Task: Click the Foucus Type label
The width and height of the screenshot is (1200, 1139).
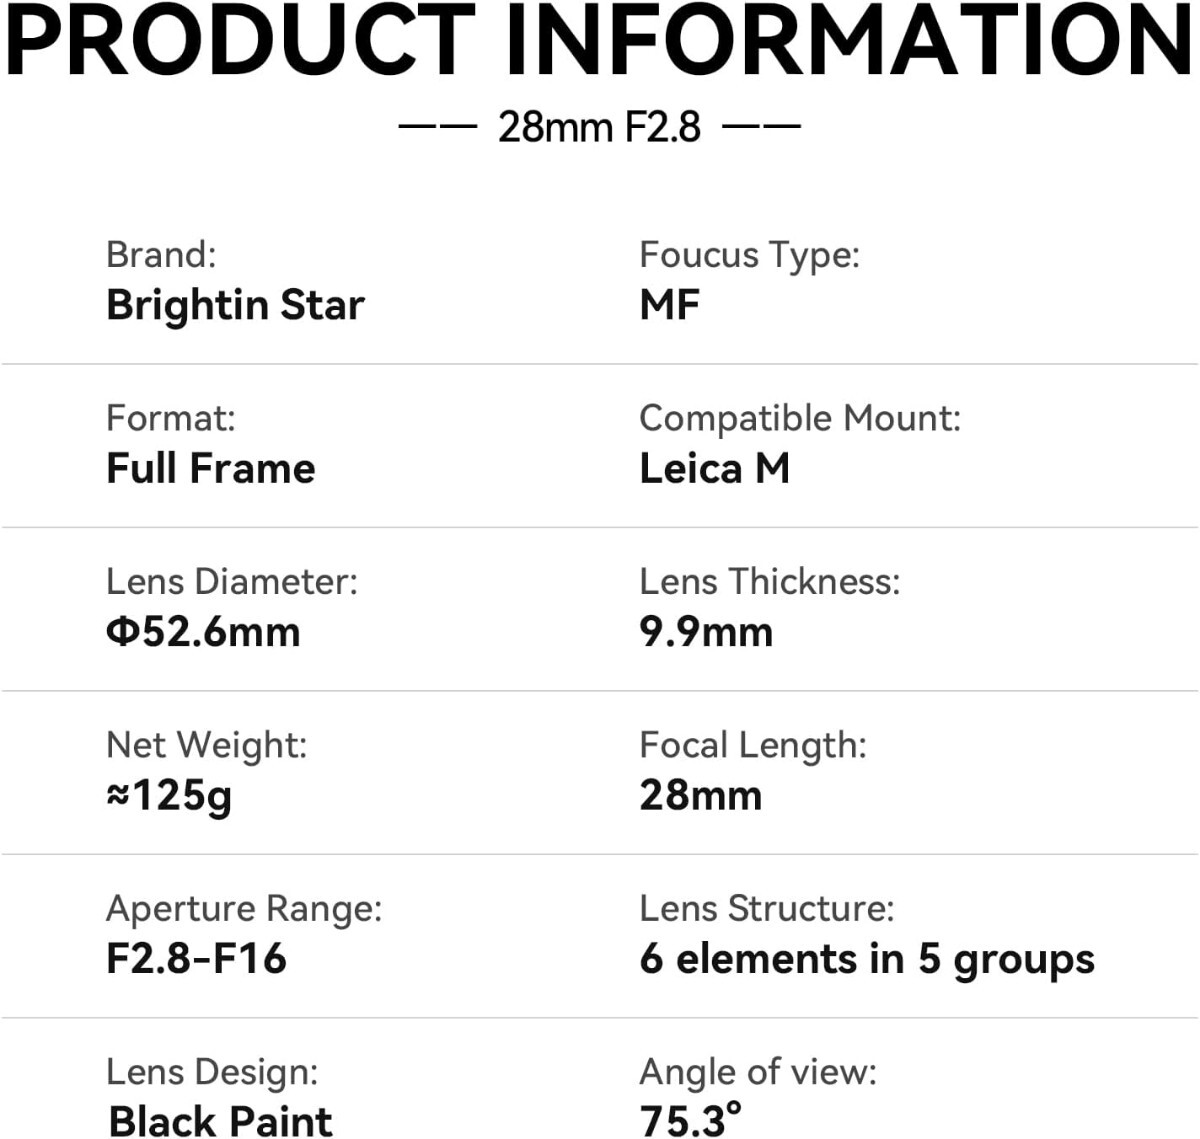Action: click(x=749, y=255)
